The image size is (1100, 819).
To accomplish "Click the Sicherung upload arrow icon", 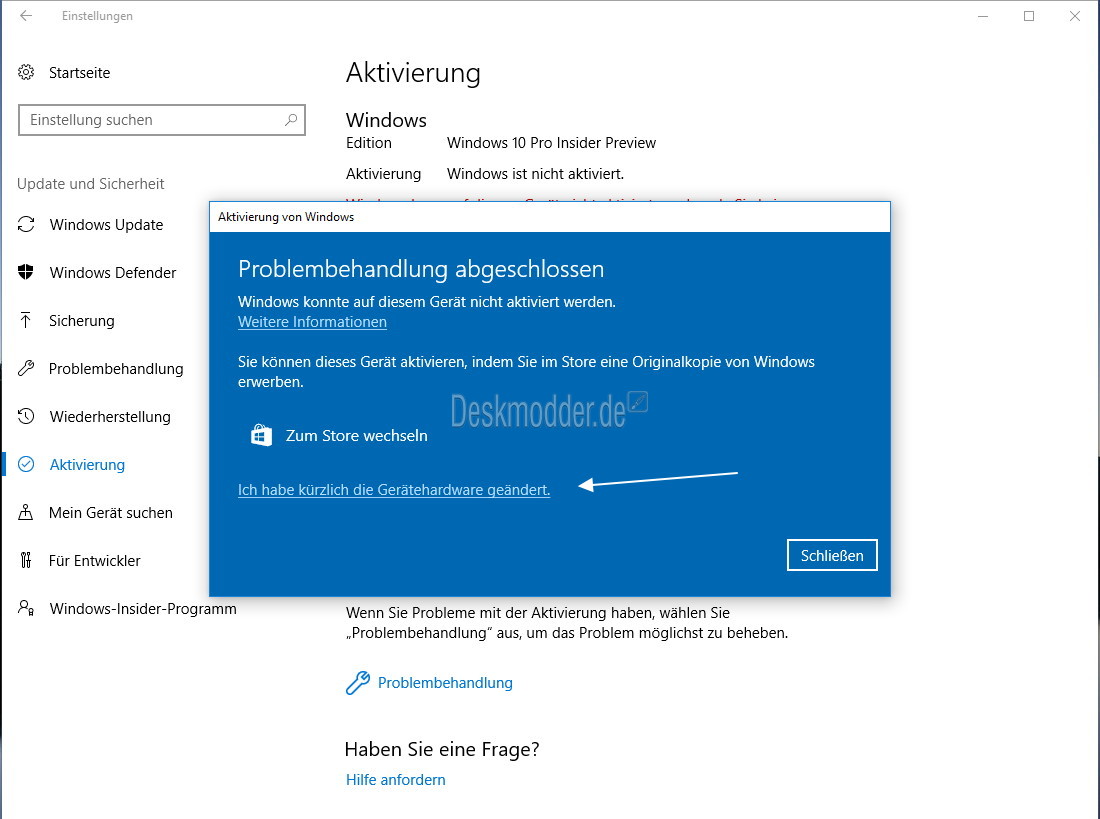I will 27,321.
